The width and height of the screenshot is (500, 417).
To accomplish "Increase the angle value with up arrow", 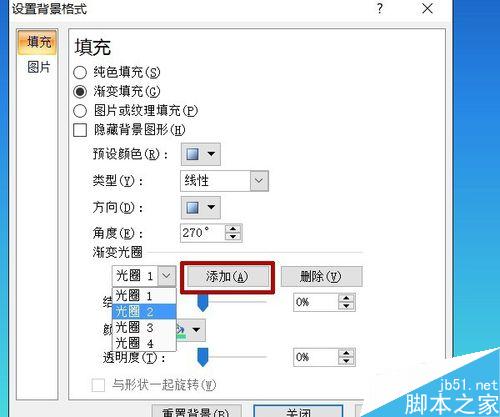I will pos(233,229).
